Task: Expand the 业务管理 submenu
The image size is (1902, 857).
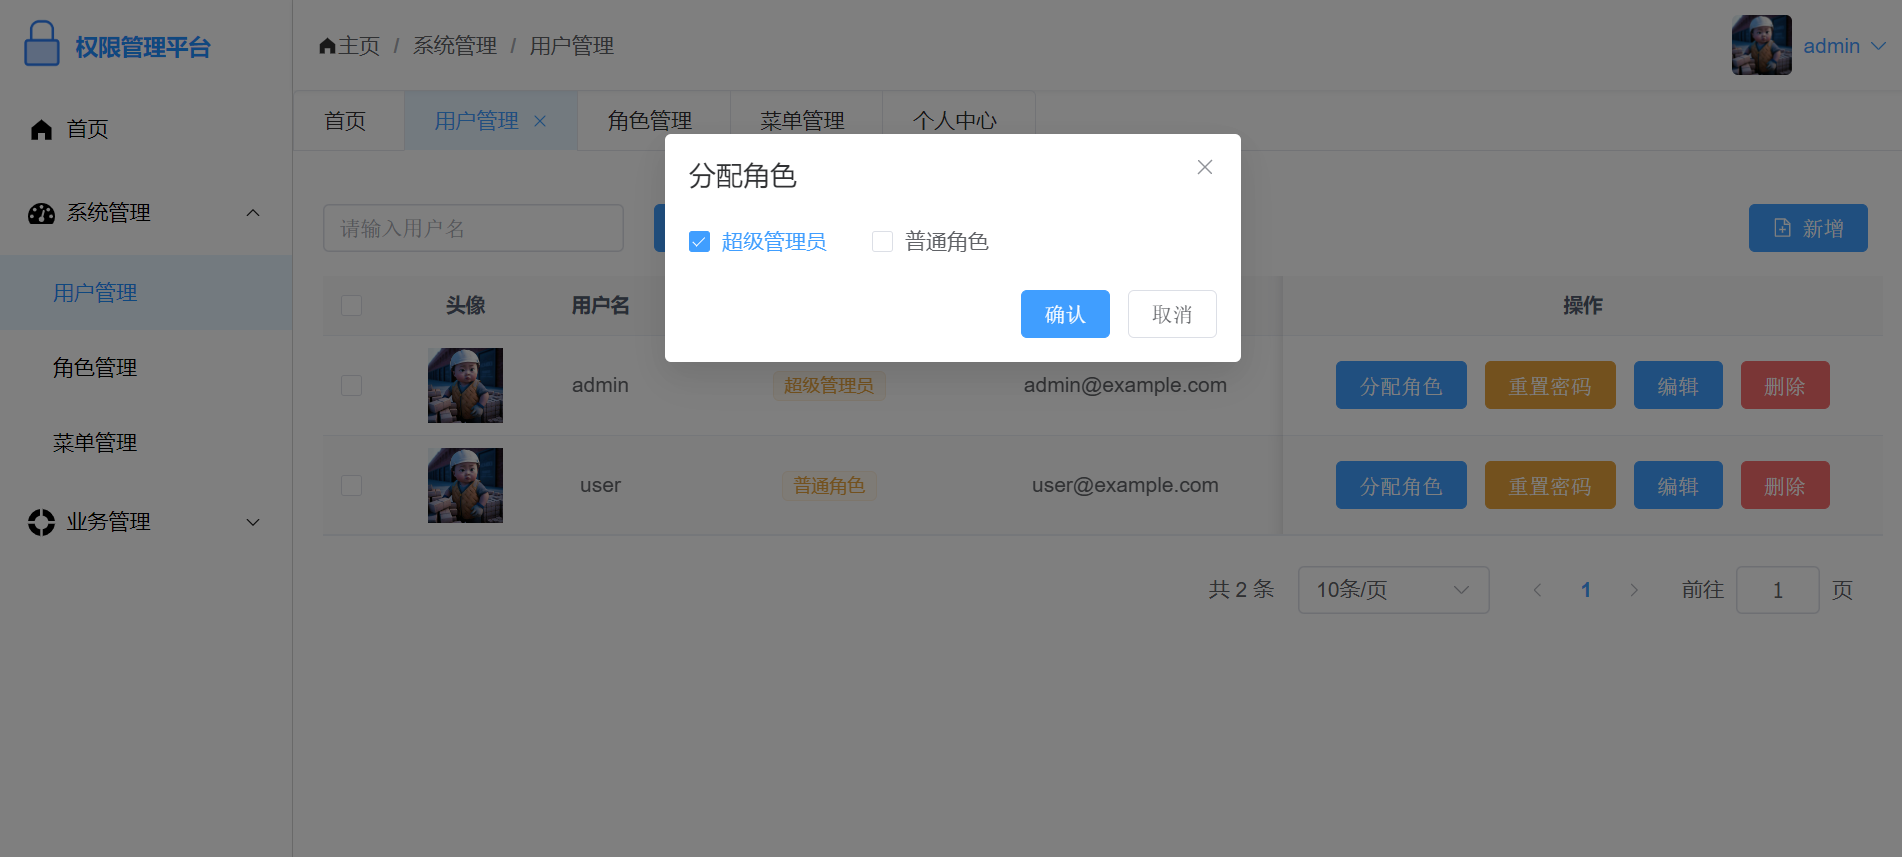Action: (253, 522)
